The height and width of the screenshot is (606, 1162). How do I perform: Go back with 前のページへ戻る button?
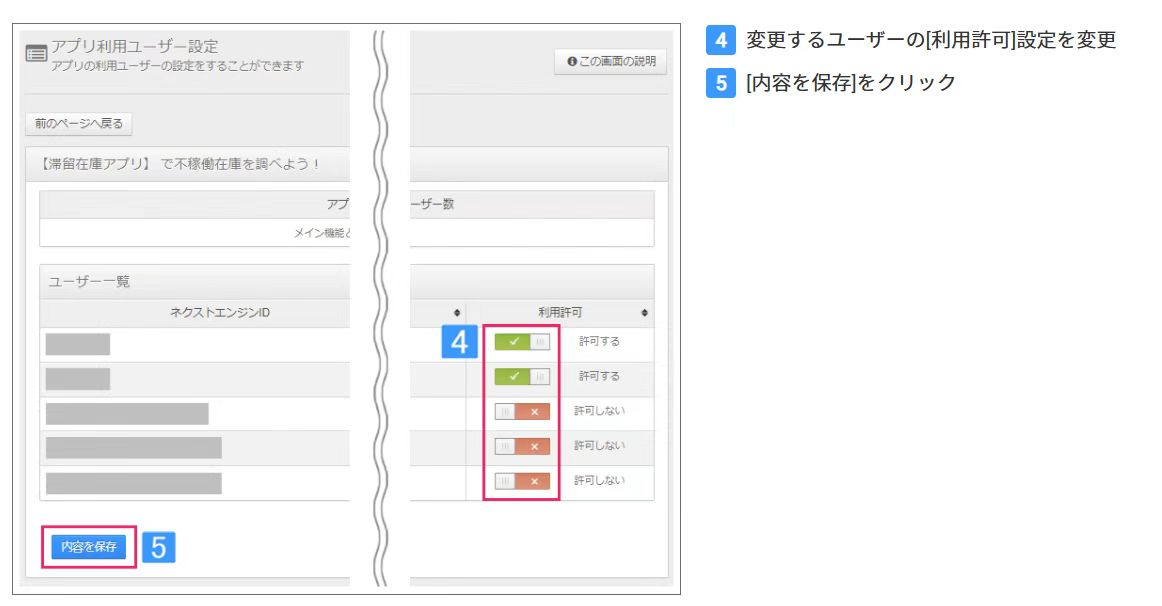click(x=78, y=124)
